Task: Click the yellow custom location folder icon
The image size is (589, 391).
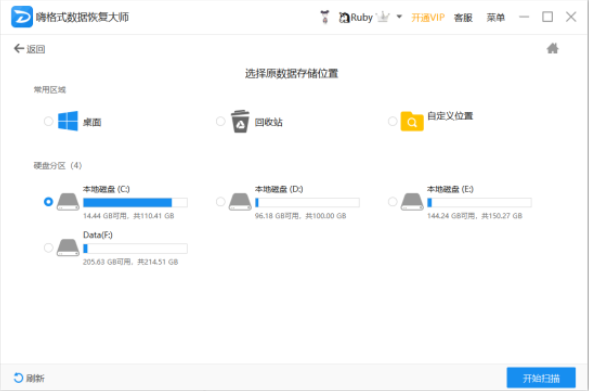Action: (412, 121)
